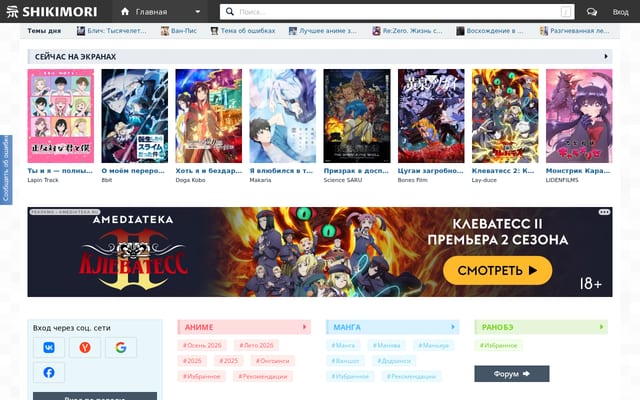This screenshot has height=400, width=640.
Task: Click the Форум button
Action: tap(511, 373)
